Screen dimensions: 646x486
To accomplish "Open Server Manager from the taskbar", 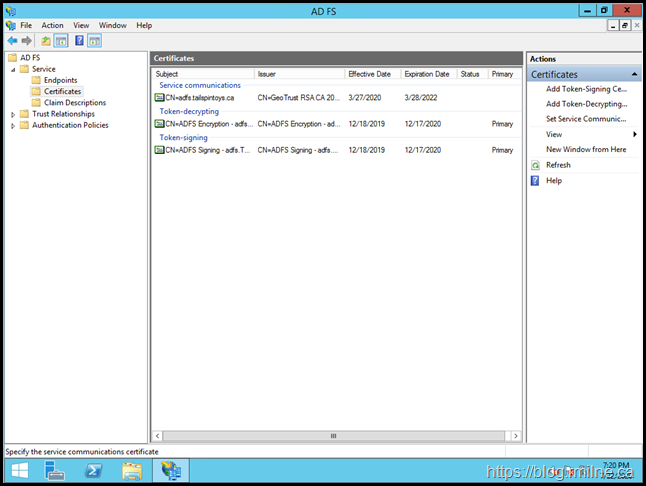I will (55, 471).
